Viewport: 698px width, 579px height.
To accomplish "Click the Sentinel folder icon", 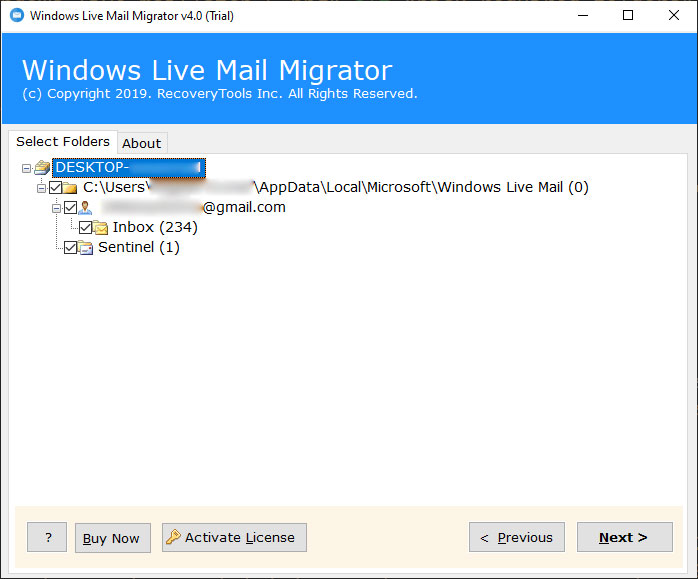I will pos(85,247).
